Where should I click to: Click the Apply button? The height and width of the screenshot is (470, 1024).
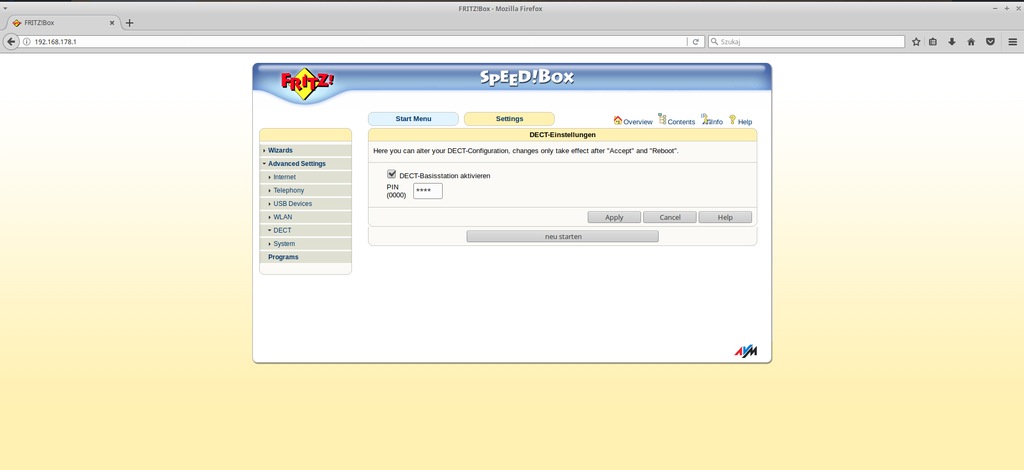[x=614, y=217]
